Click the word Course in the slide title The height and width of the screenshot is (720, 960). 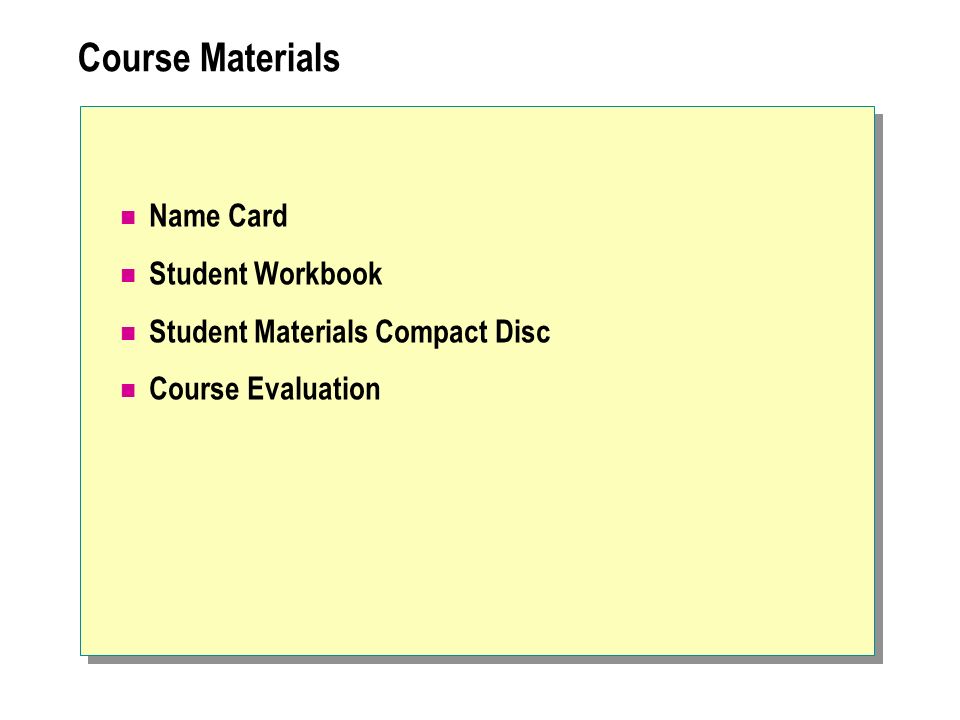134,58
